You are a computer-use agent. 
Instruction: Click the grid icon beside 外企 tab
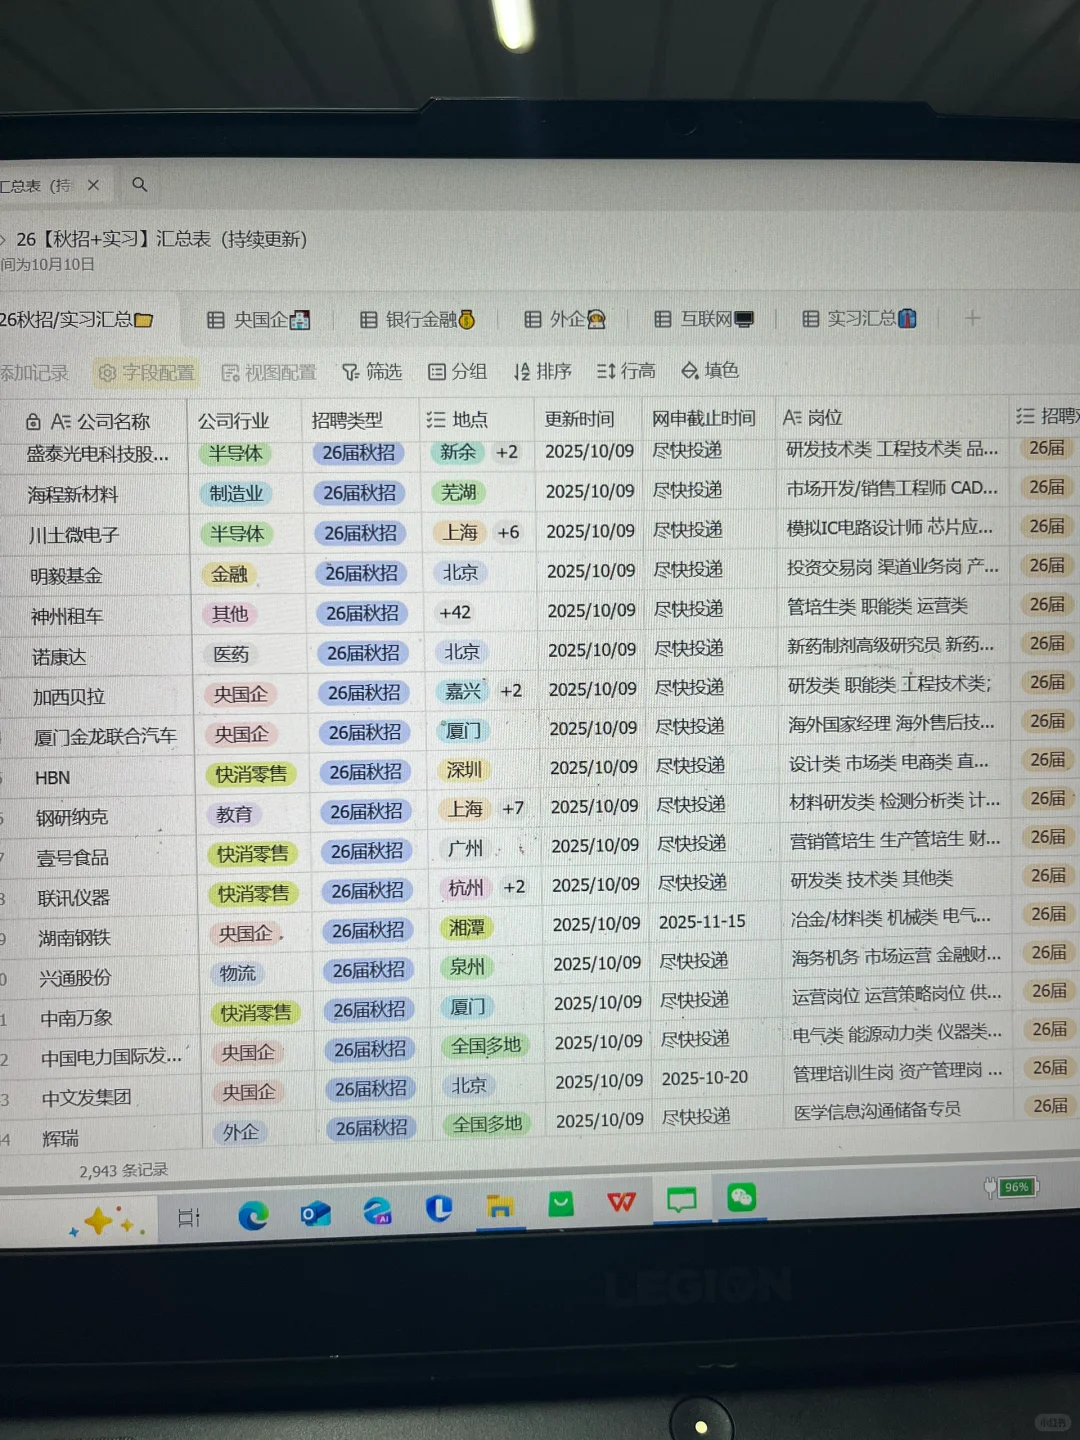point(533,319)
